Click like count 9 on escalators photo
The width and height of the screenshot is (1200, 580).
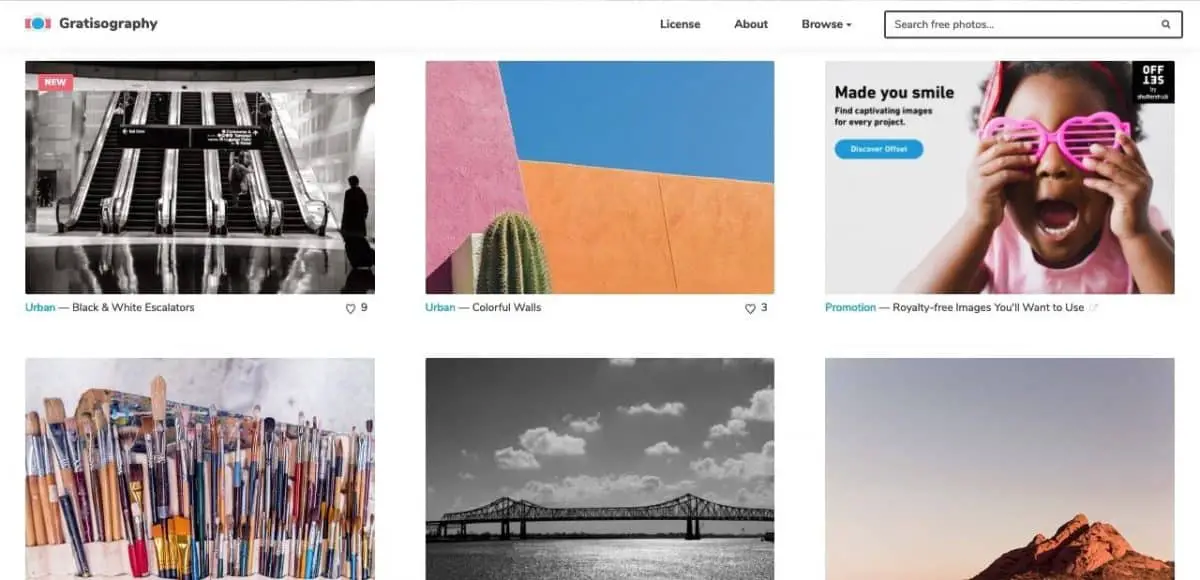[364, 308]
